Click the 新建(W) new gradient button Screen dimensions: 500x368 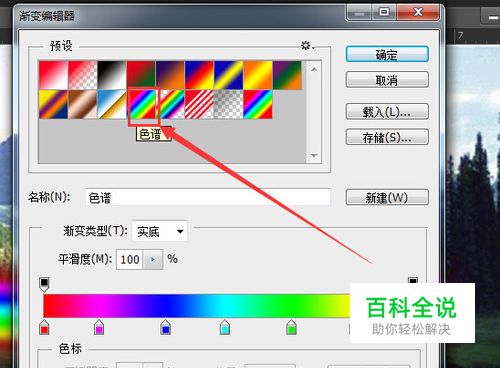pos(387,198)
